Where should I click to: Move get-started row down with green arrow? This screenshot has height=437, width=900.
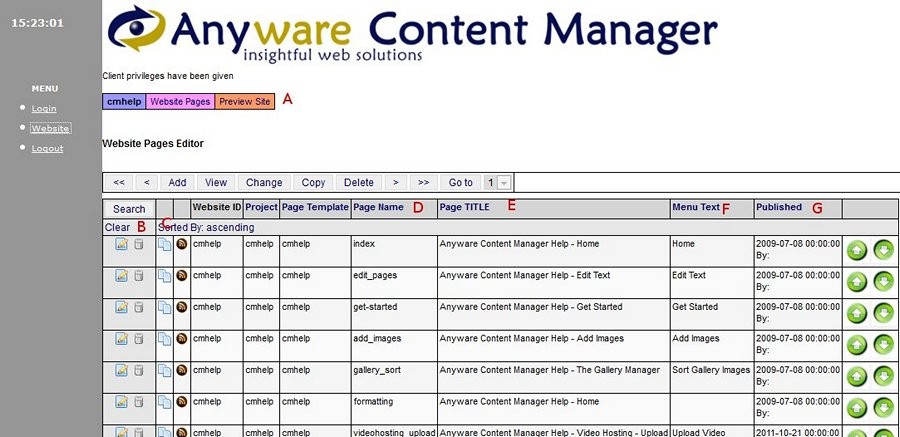[x=884, y=314]
